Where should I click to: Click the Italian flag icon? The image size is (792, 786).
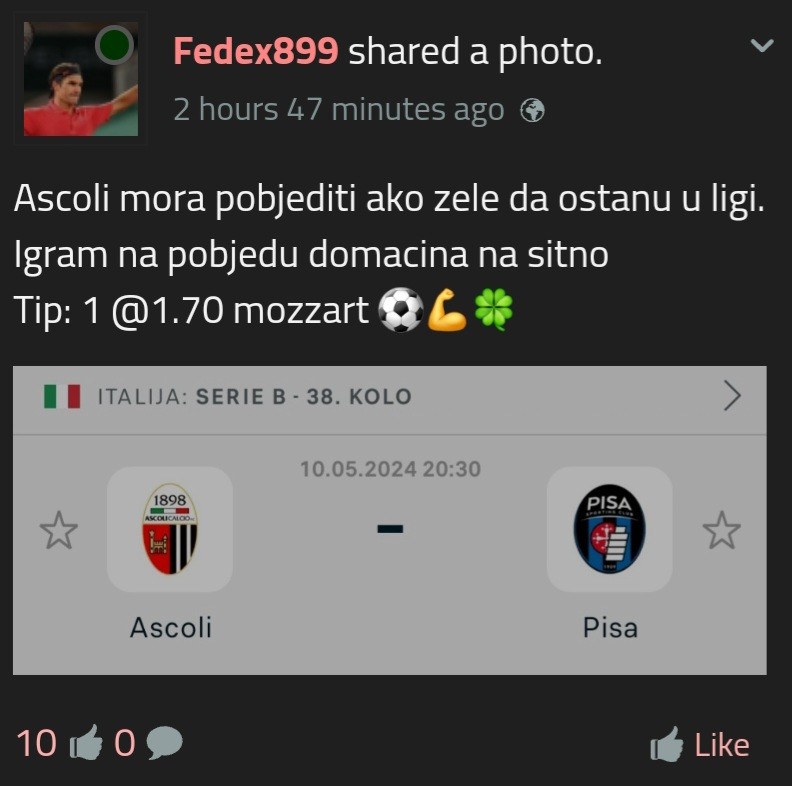coord(62,397)
